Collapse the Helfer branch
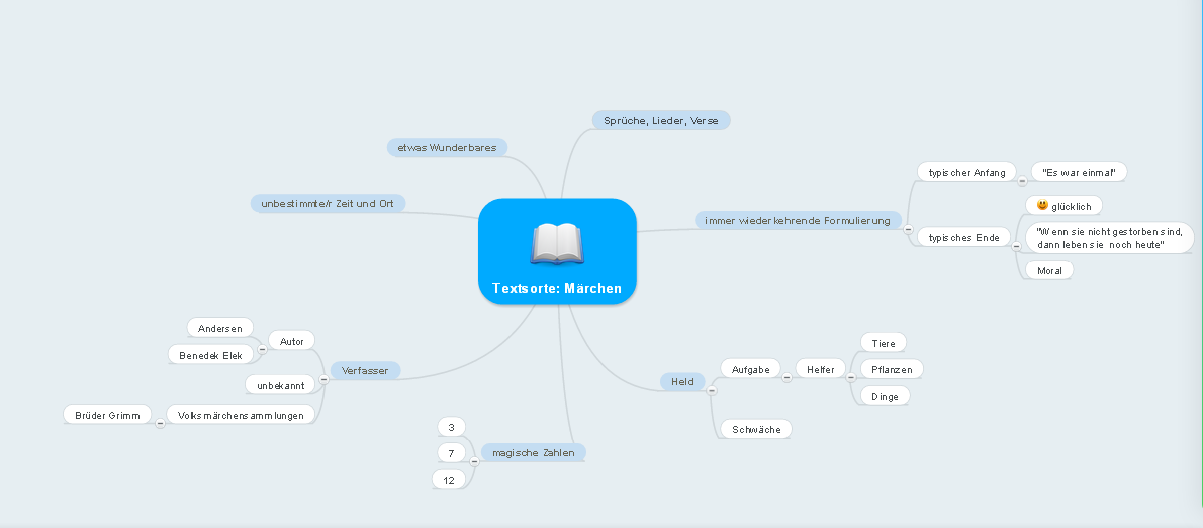Screen dimensions: 1203x528 coord(851,378)
